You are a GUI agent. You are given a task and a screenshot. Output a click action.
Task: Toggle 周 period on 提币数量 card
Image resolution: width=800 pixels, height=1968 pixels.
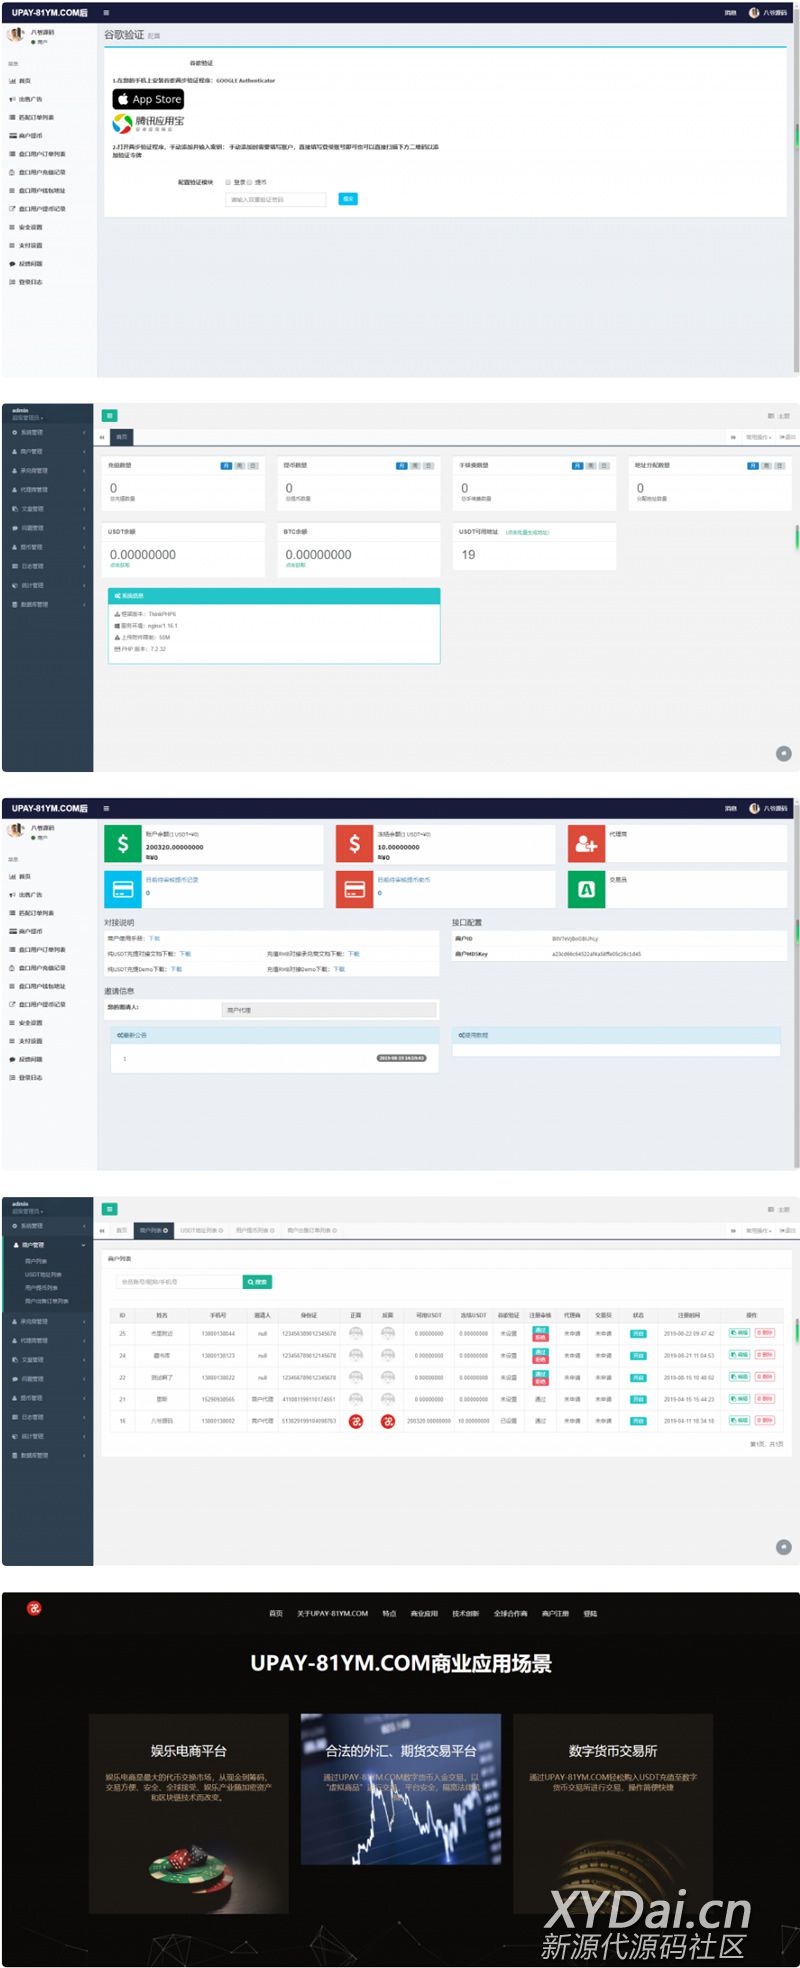pos(415,466)
